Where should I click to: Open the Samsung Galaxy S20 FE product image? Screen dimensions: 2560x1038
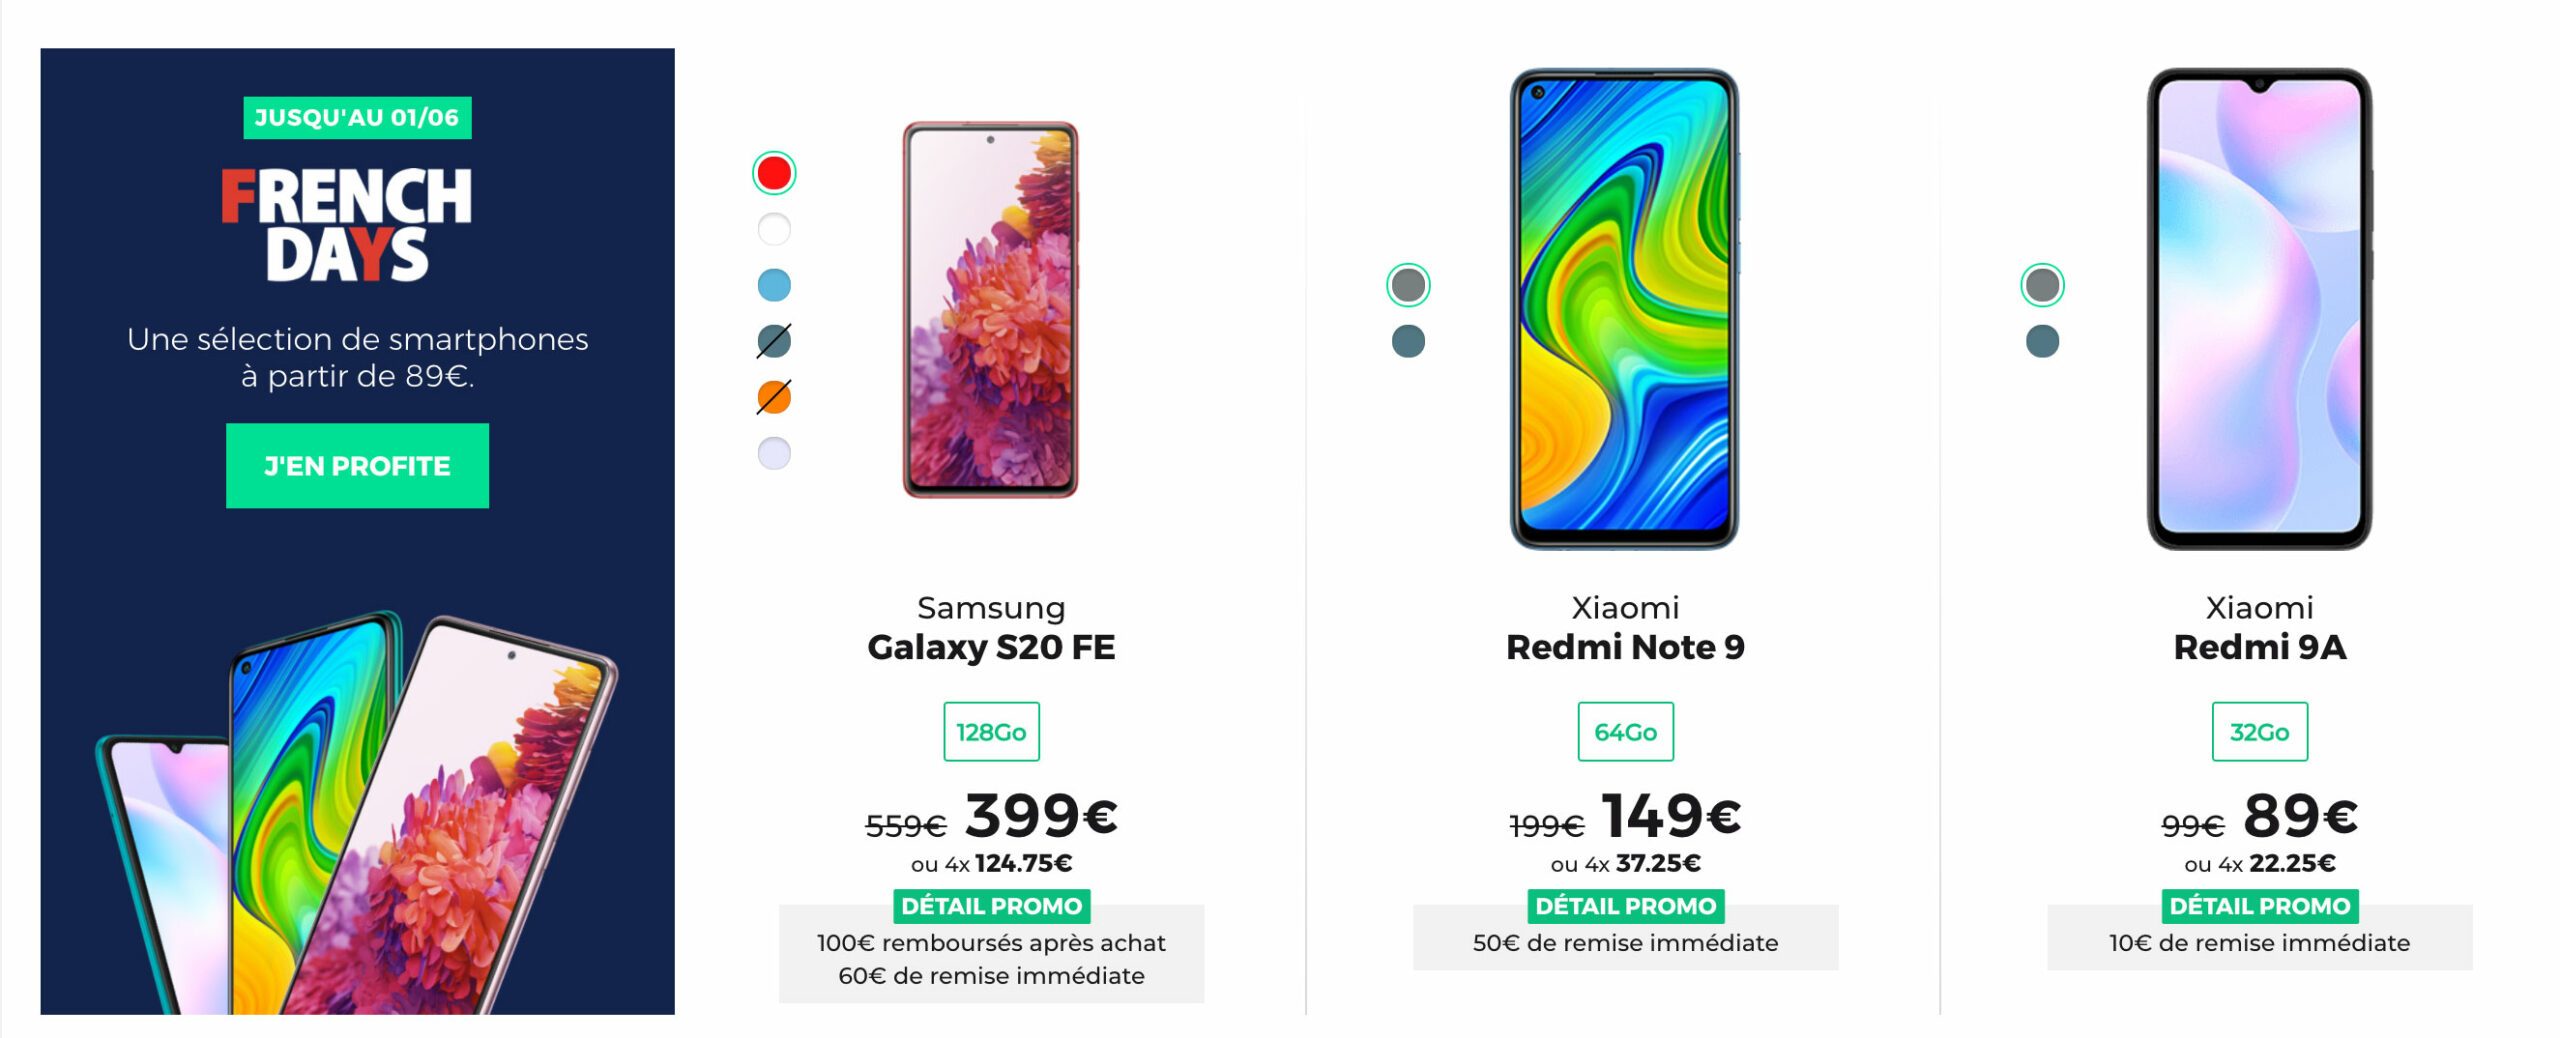[991, 310]
